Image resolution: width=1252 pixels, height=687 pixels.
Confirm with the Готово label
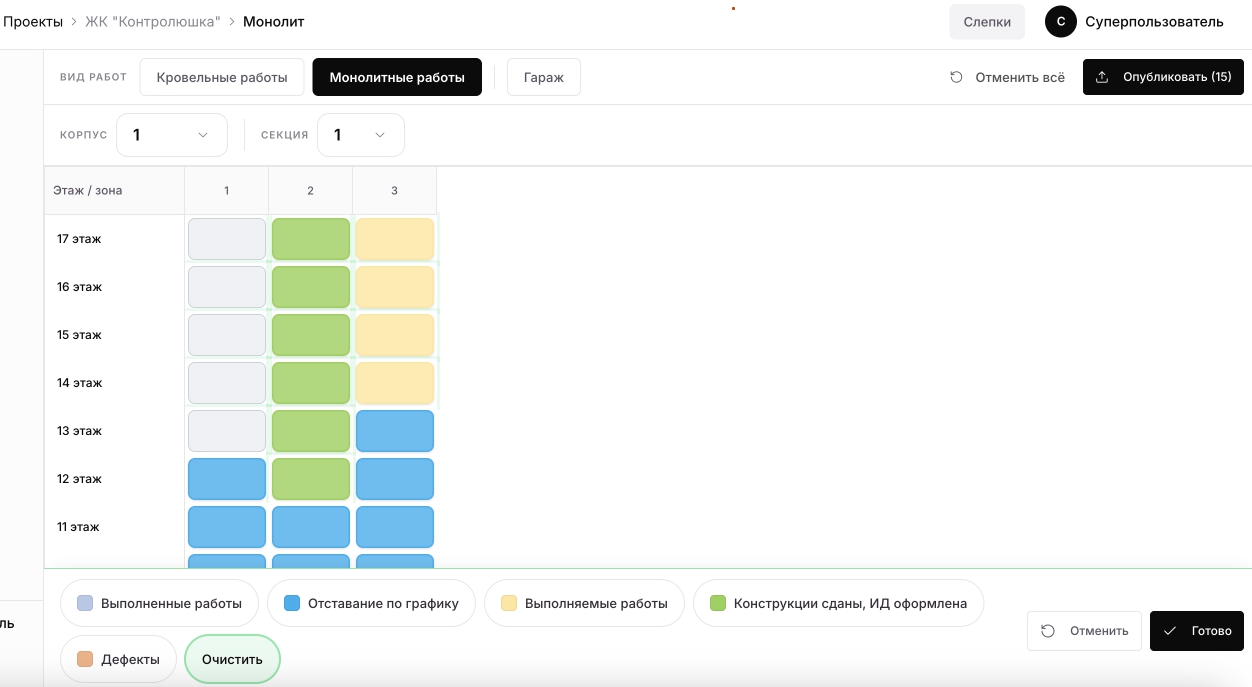pos(1211,631)
